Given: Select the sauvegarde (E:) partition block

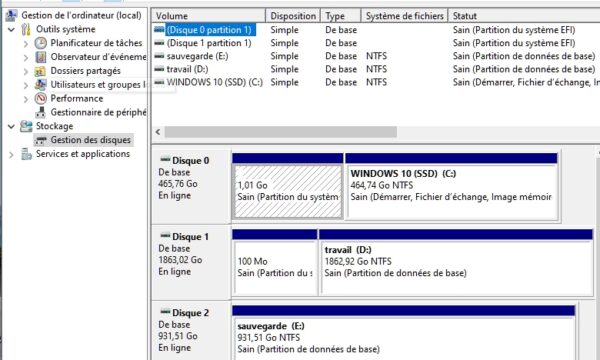Looking at the screenshot, I should tap(404, 338).
